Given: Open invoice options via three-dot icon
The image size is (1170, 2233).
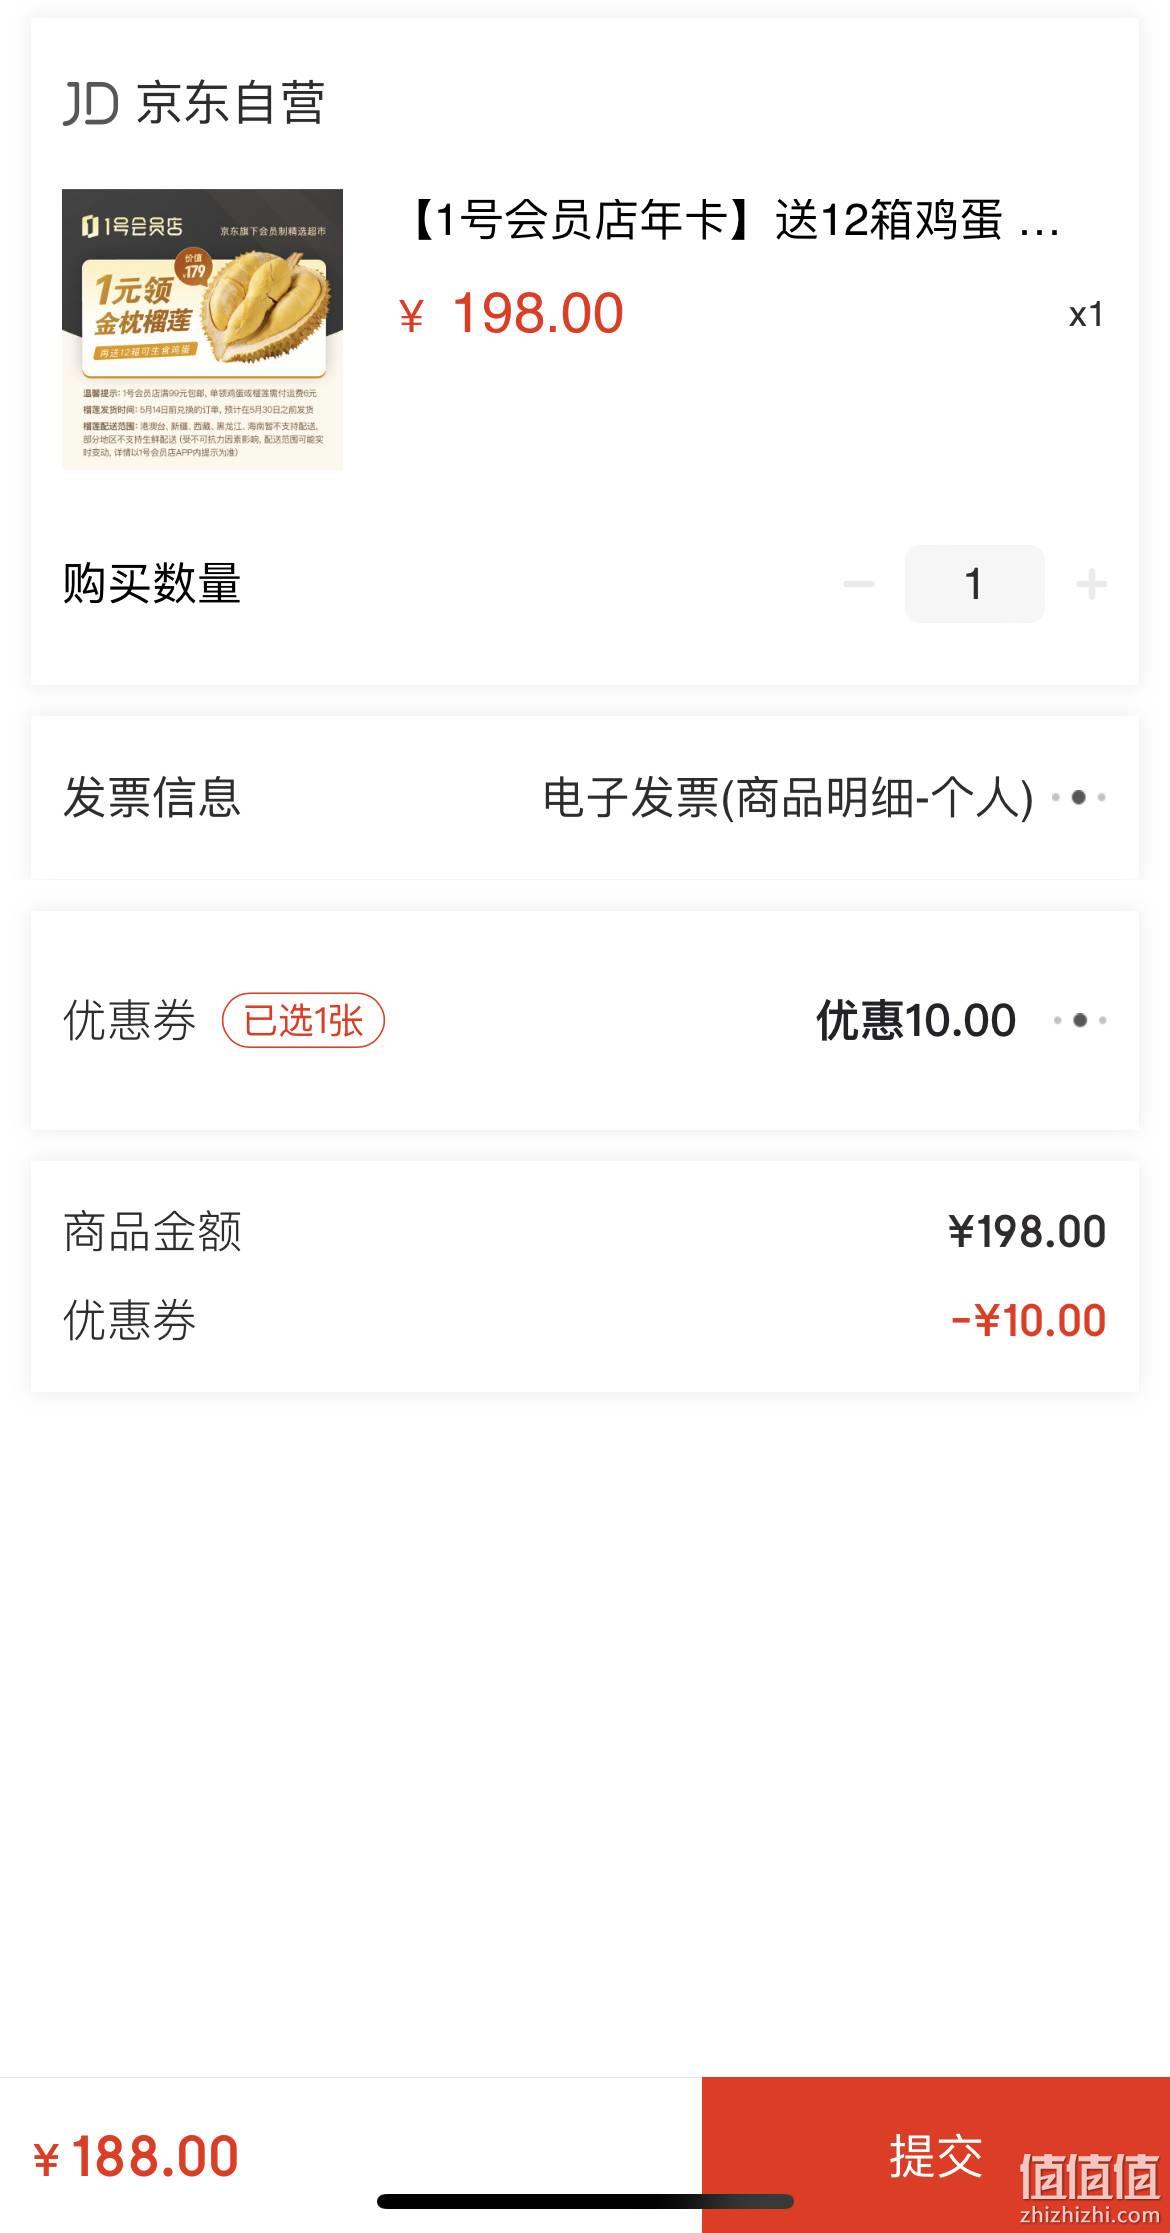Looking at the screenshot, I should point(1079,797).
